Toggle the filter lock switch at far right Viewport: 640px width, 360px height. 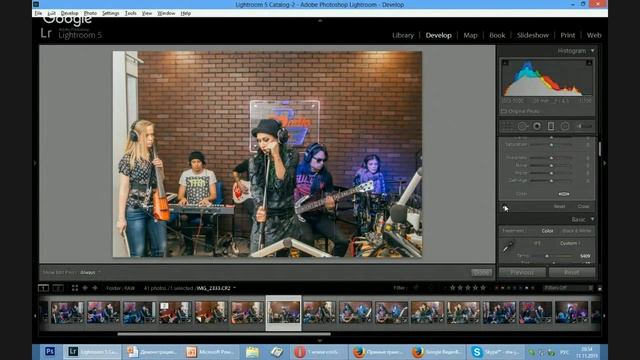tap(600, 288)
